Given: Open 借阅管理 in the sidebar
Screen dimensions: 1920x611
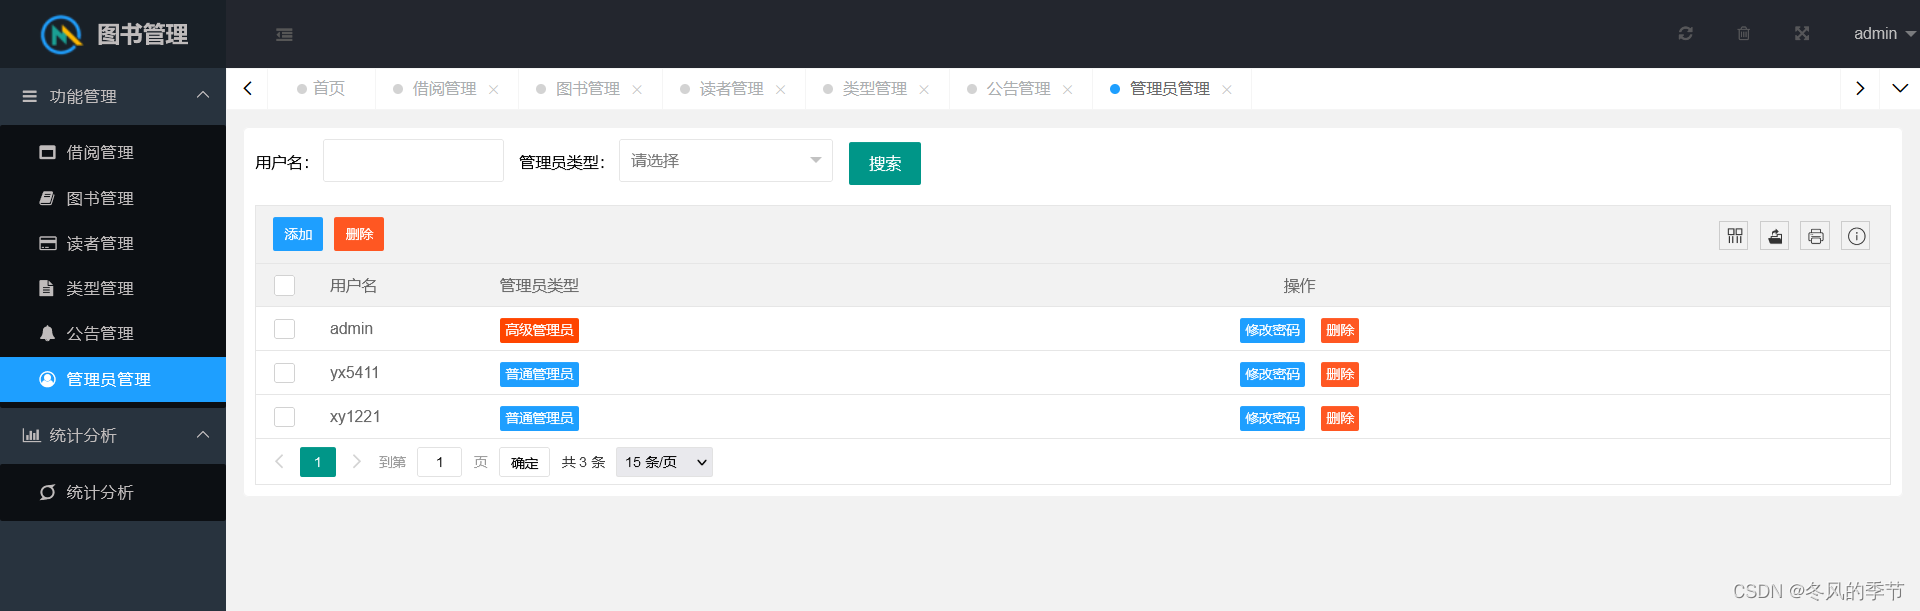Looking at the screenshot, I should click(x=113, y=152).
